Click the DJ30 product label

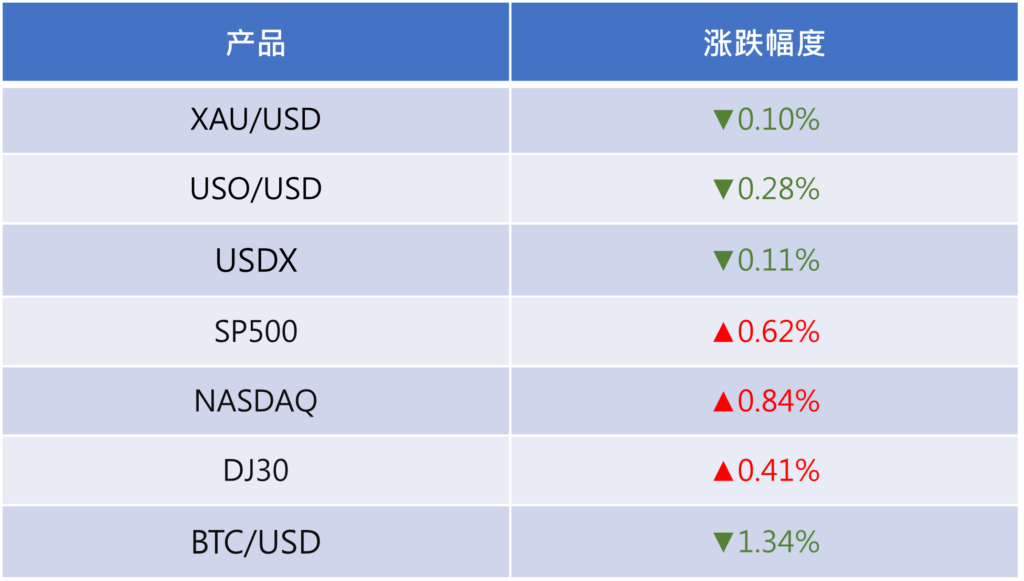pyautogui.click(x=256, y=471)
